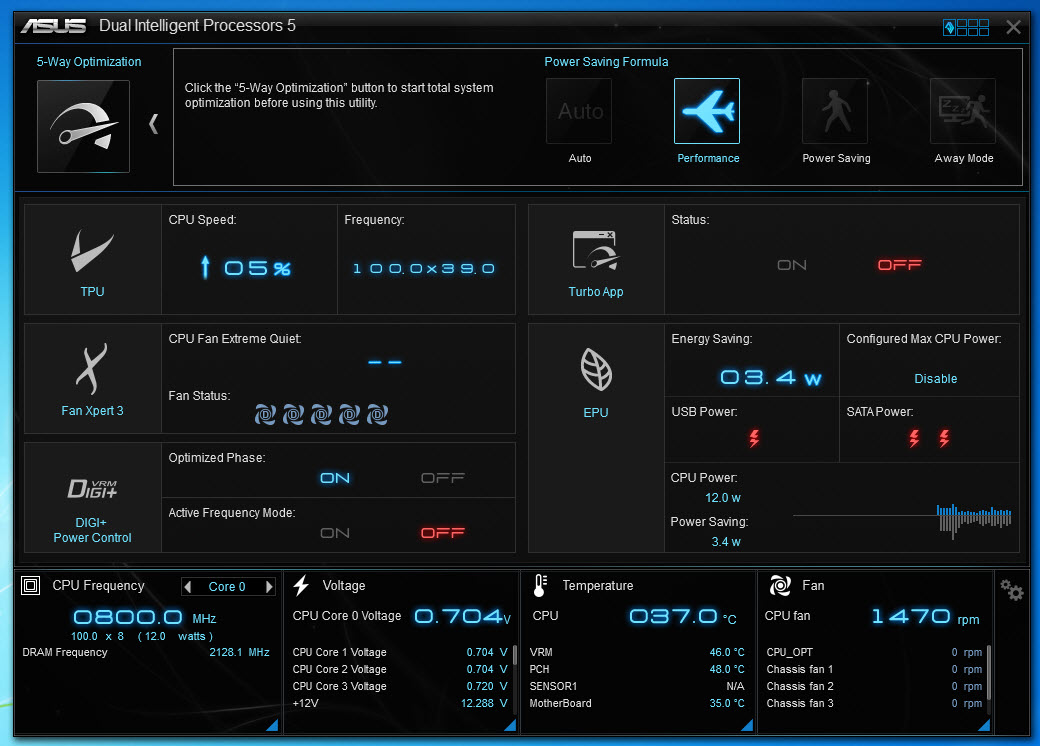This screenshot has width=1040, height=746.
Task: Start the 5-Way Optimization speedometer button
Action: 84,126
